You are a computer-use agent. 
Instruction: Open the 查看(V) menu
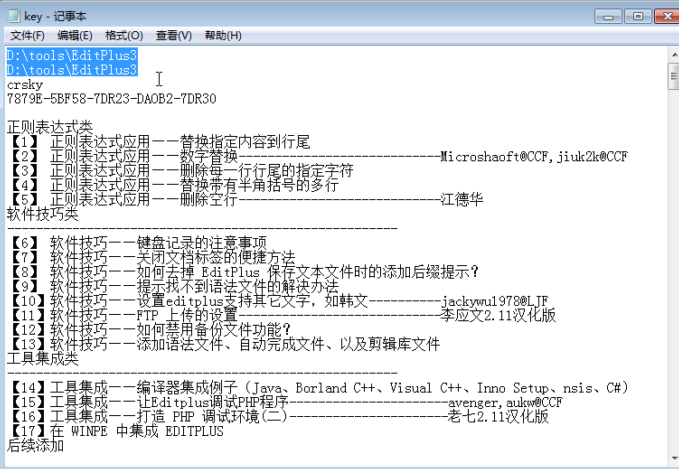(174, 36)
